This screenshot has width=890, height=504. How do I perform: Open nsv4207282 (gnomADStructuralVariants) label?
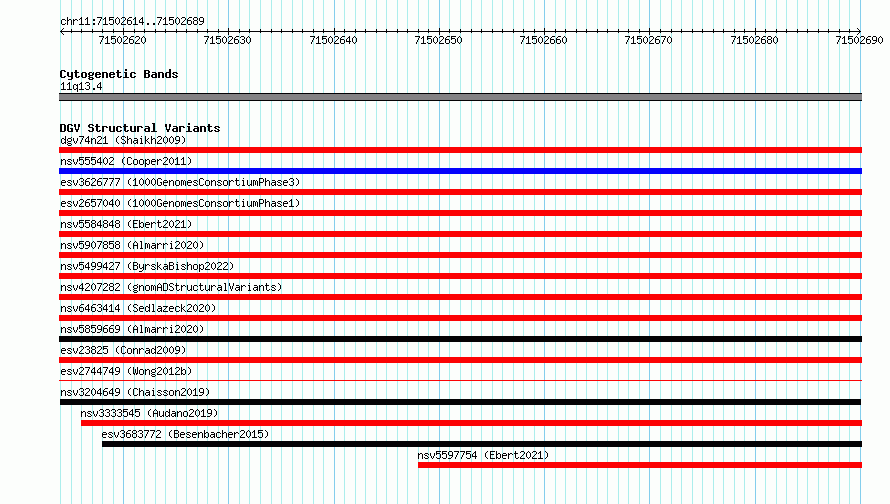[x=171, y=287]
